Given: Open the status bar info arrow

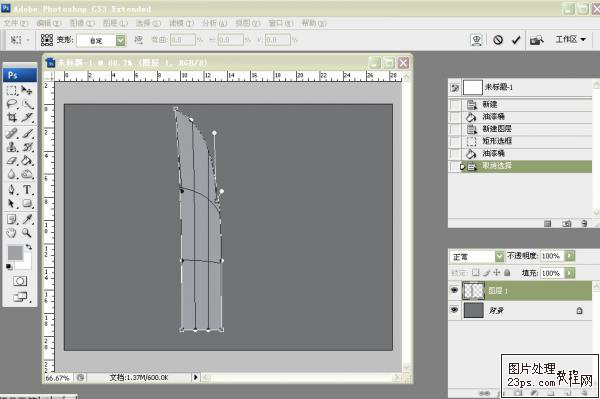Looking at the screenshot, I should point(196,377).
